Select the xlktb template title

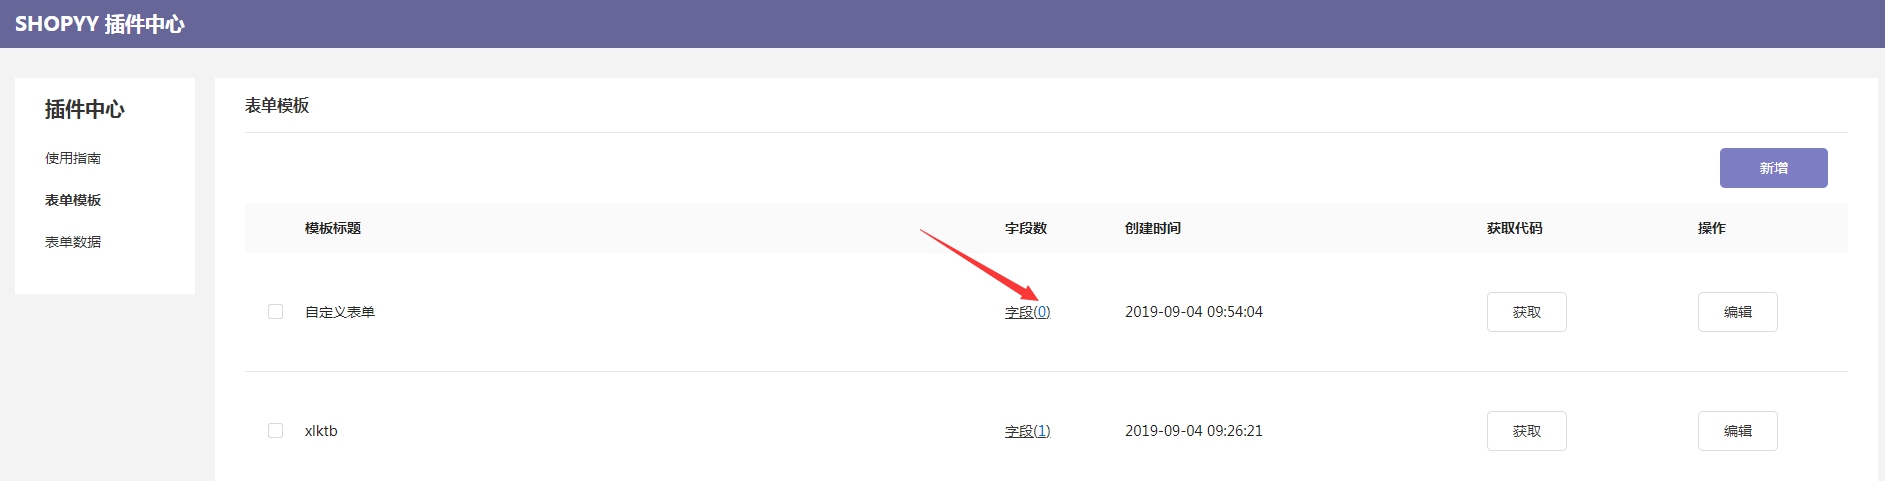[x=321, y=431]
